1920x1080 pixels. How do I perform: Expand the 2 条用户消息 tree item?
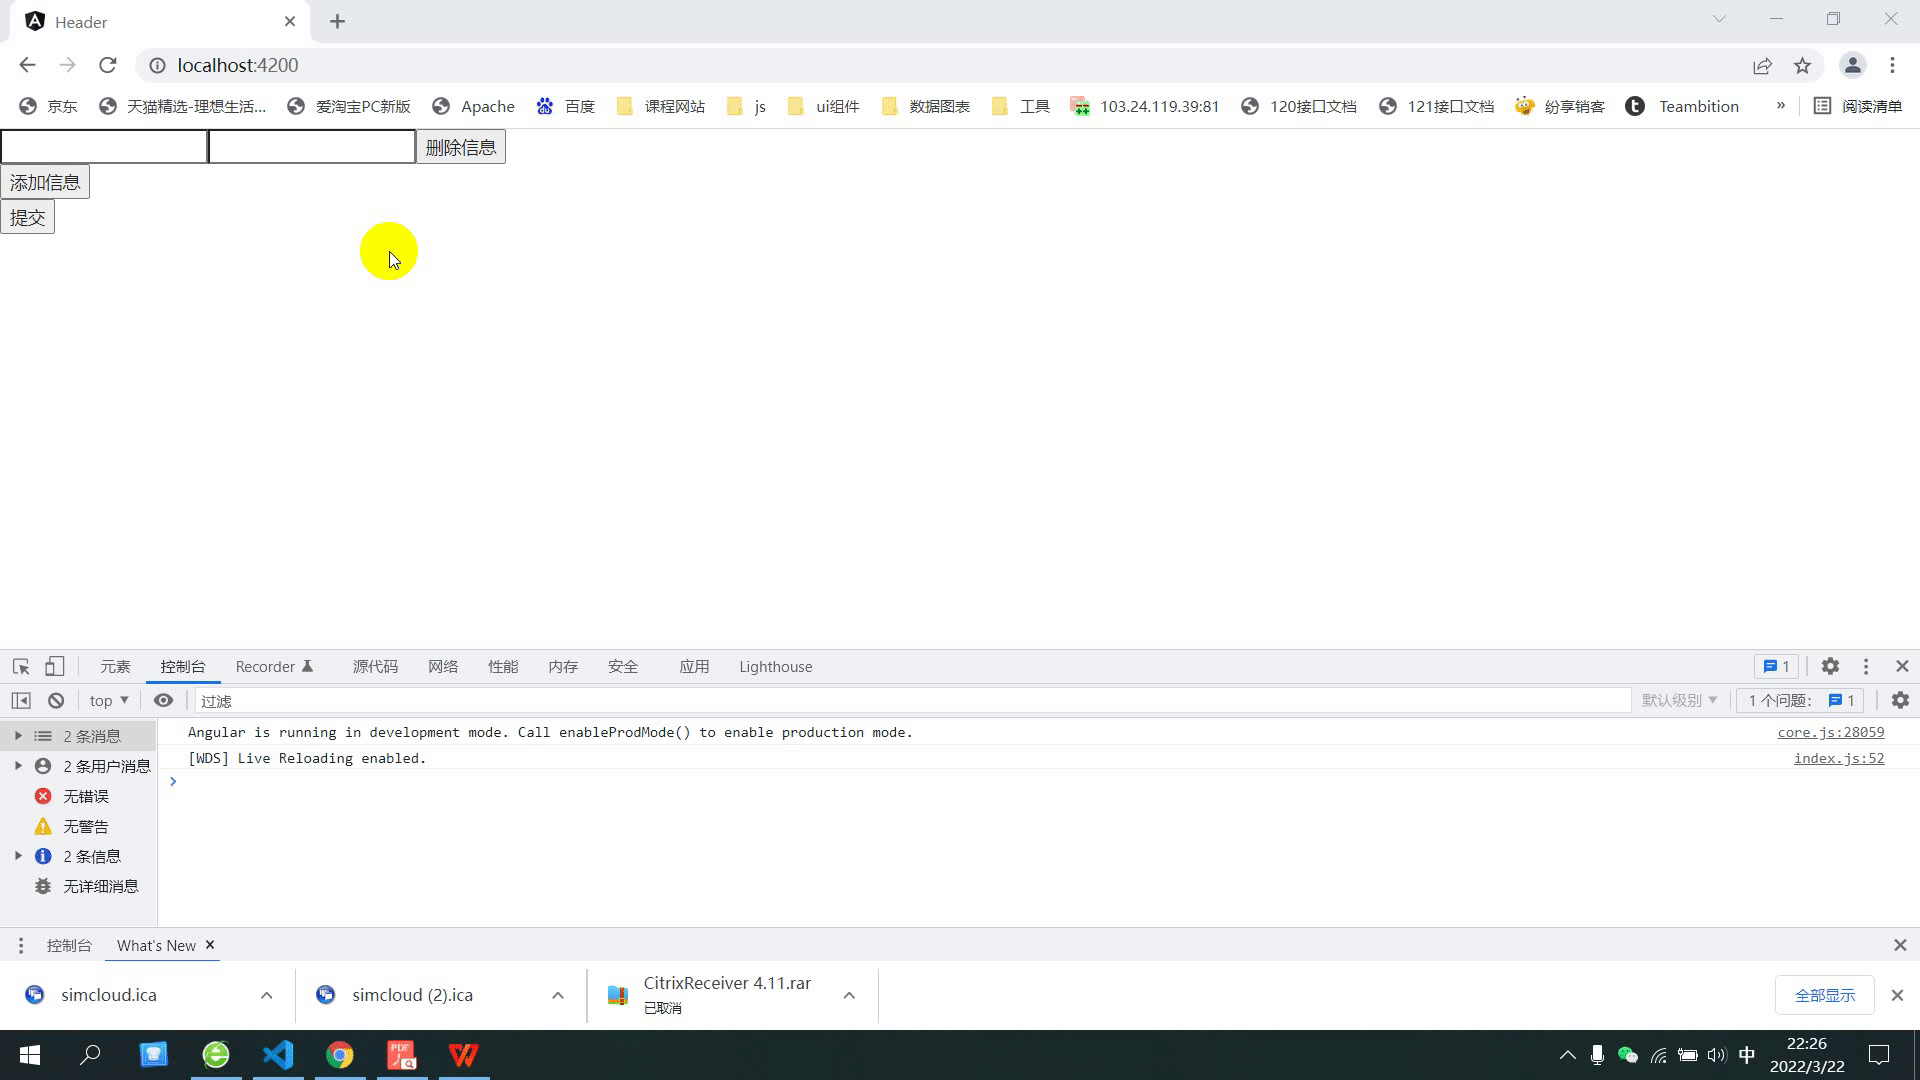coord(18,766)
